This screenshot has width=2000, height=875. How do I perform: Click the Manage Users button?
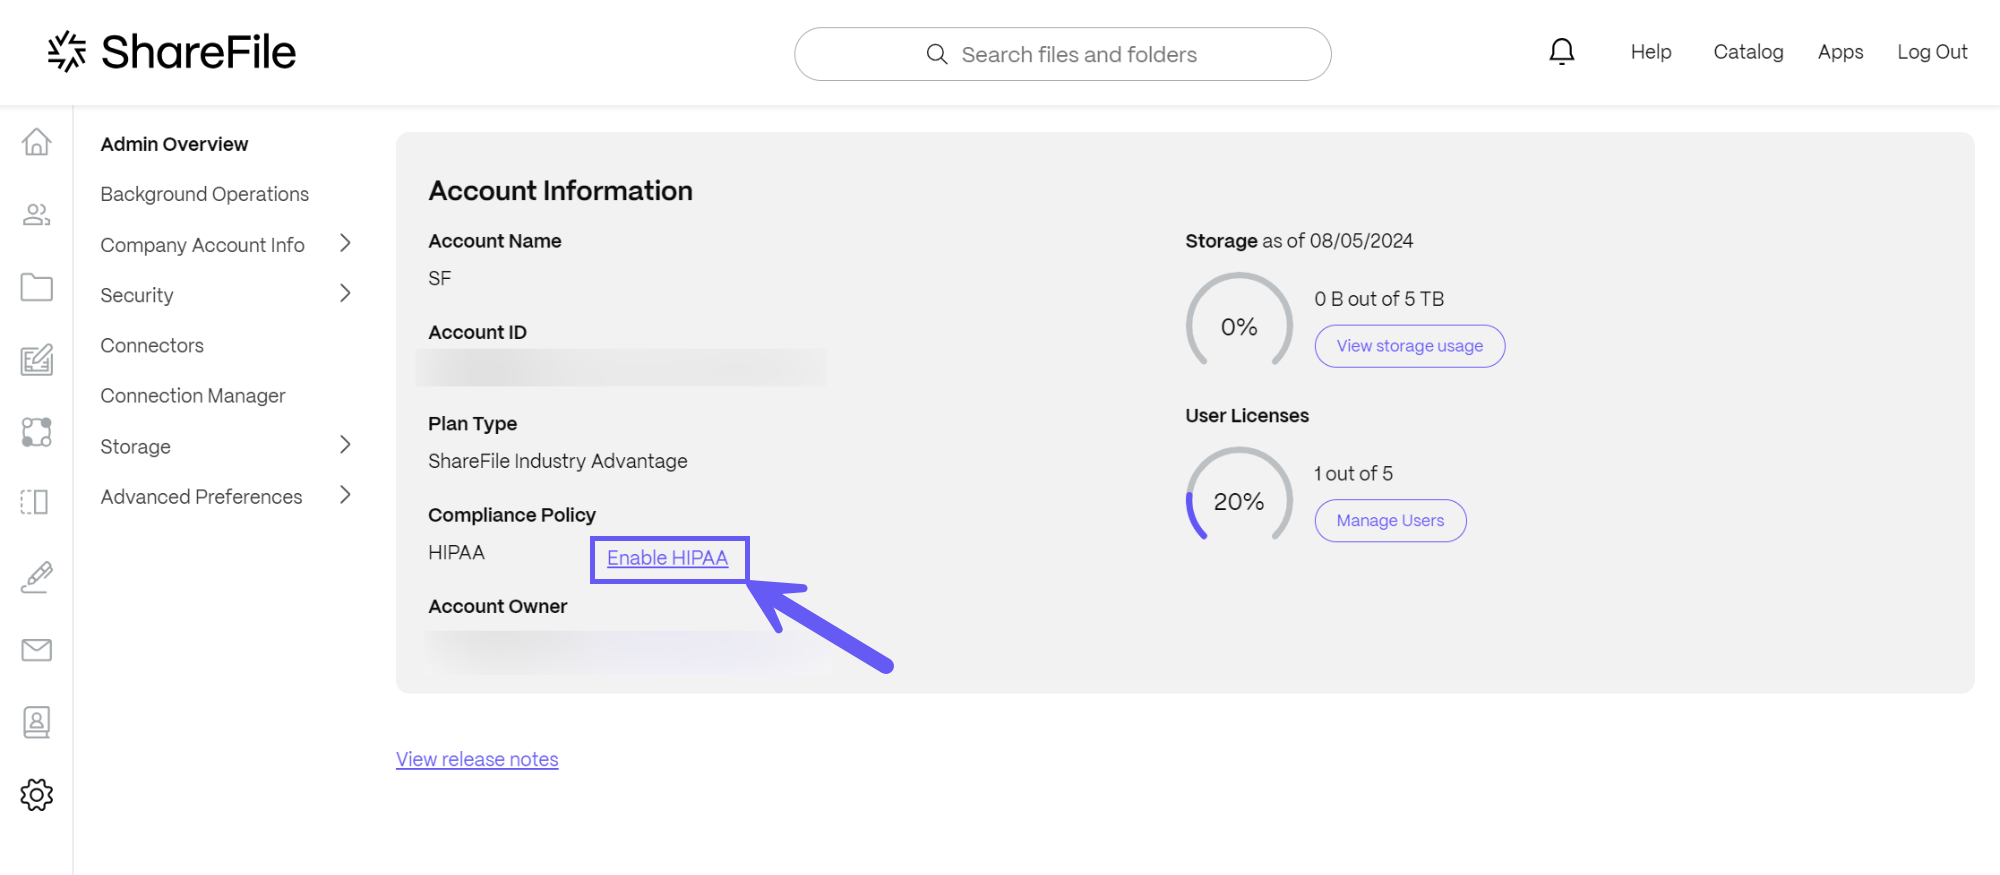1390,521
